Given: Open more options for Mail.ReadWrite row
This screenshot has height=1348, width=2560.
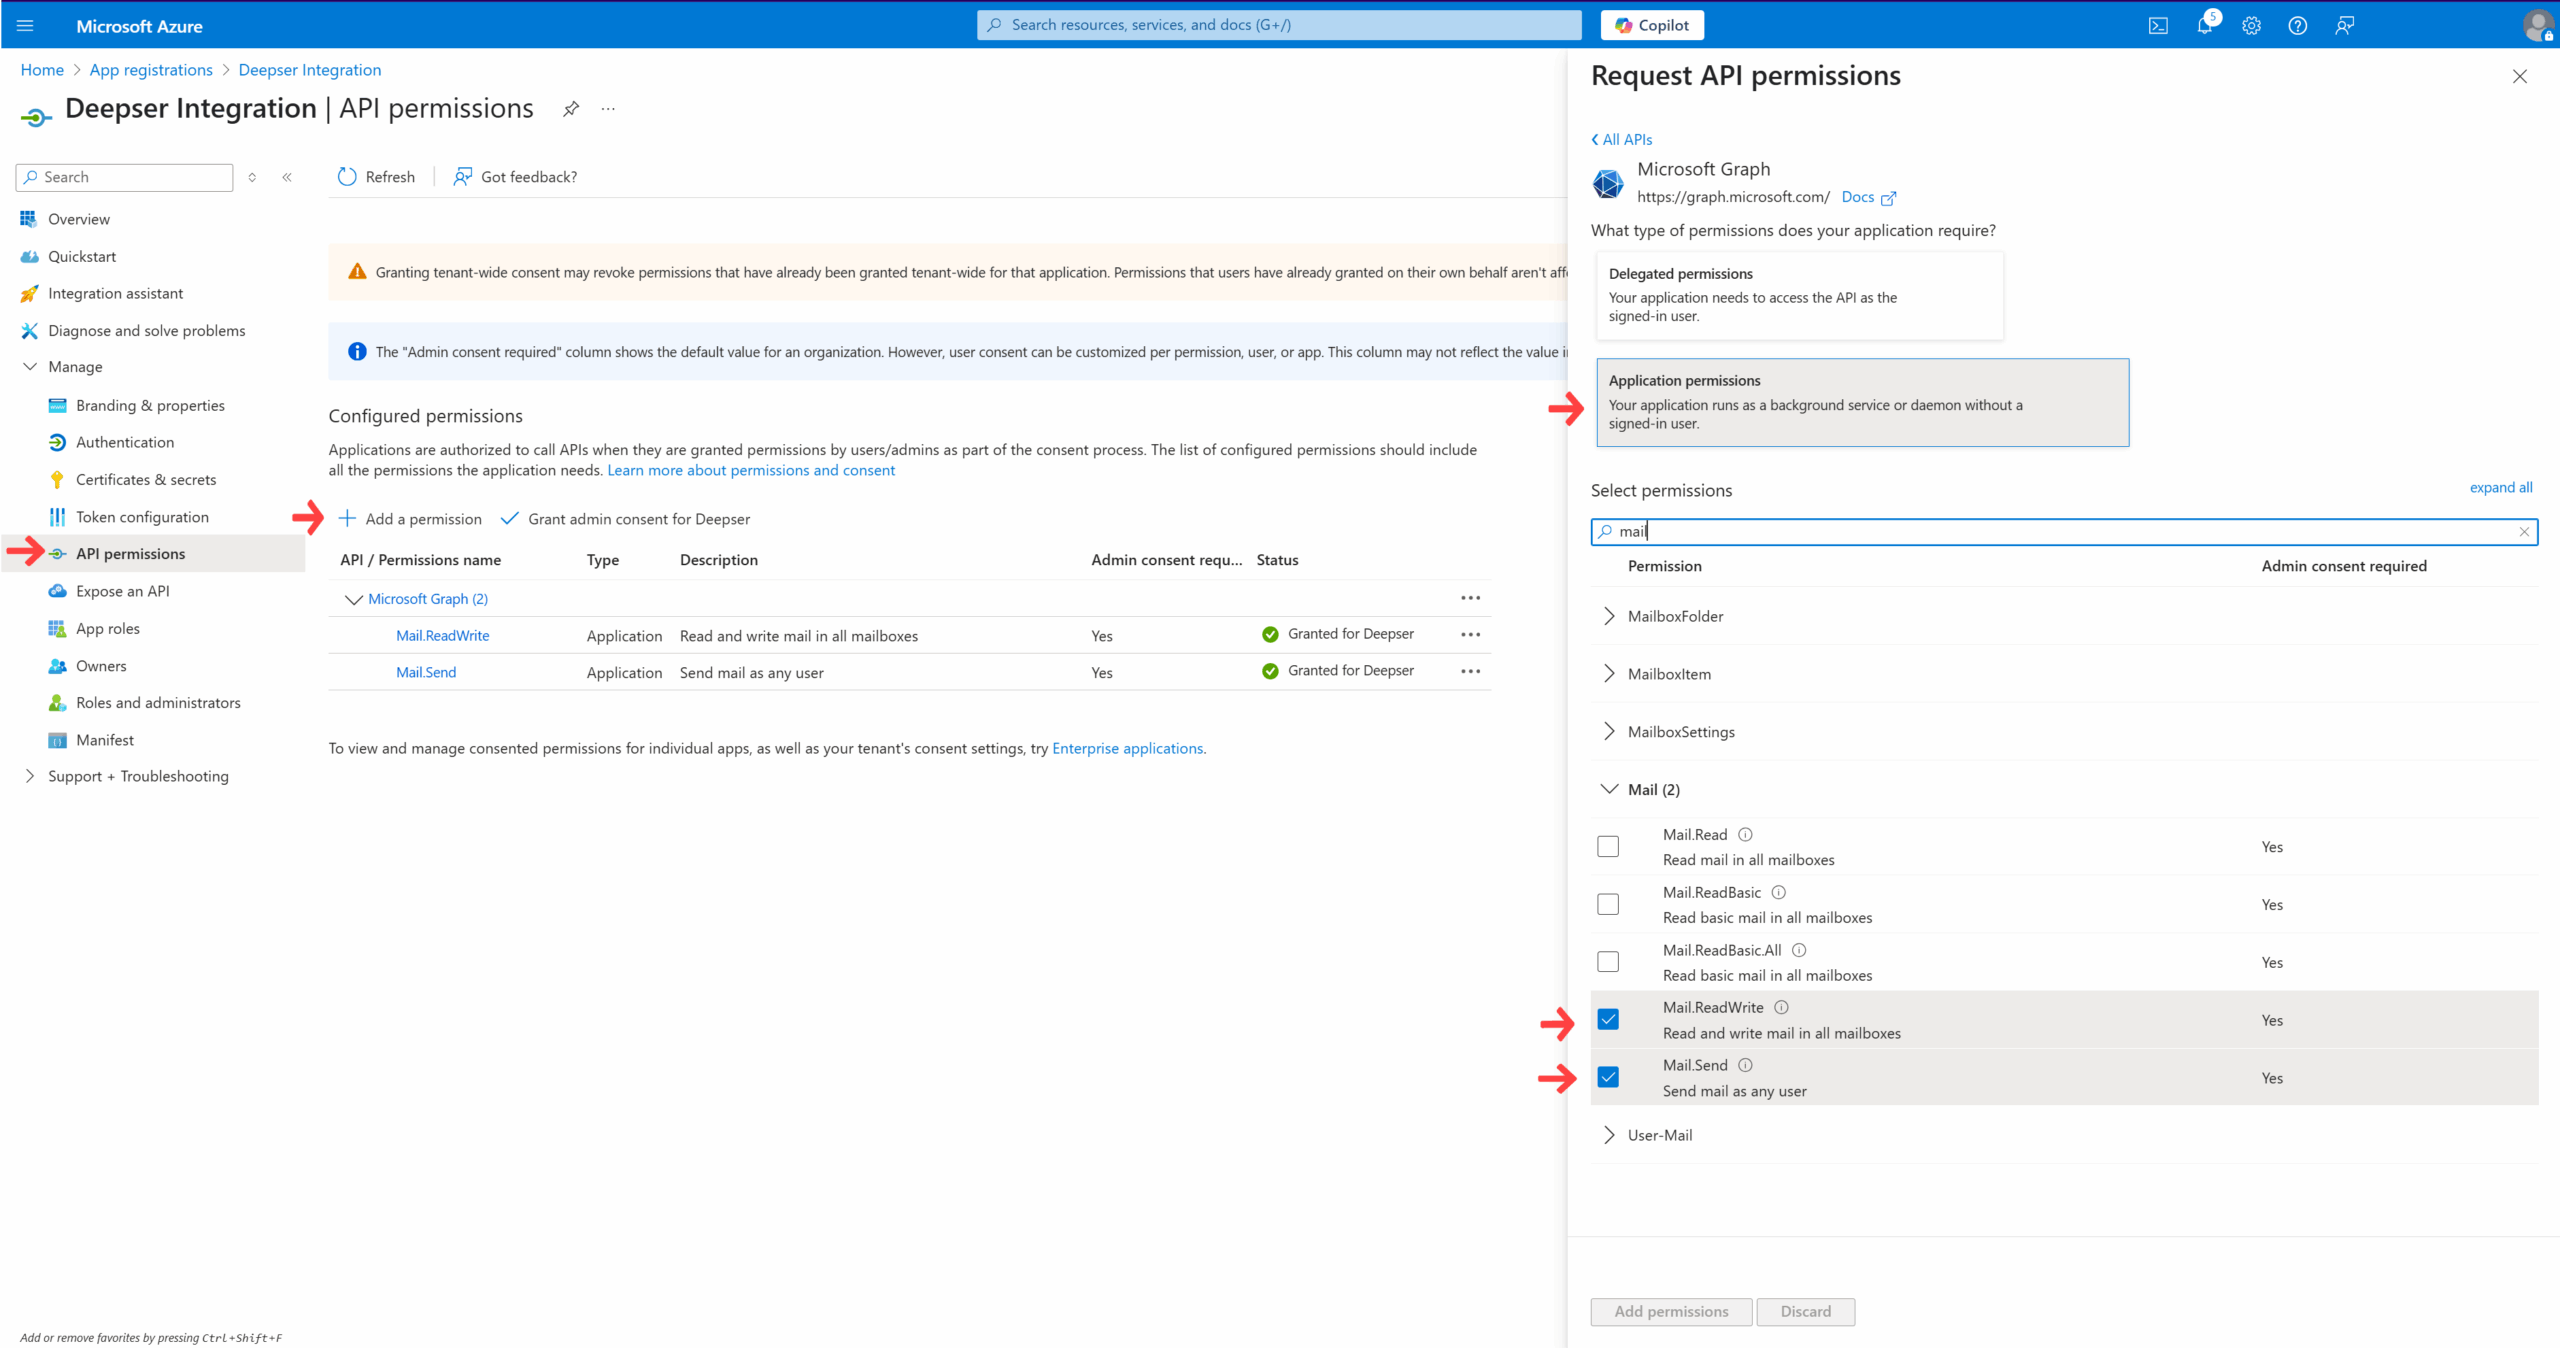Looking at the screenshot, I should [1470, 635].
